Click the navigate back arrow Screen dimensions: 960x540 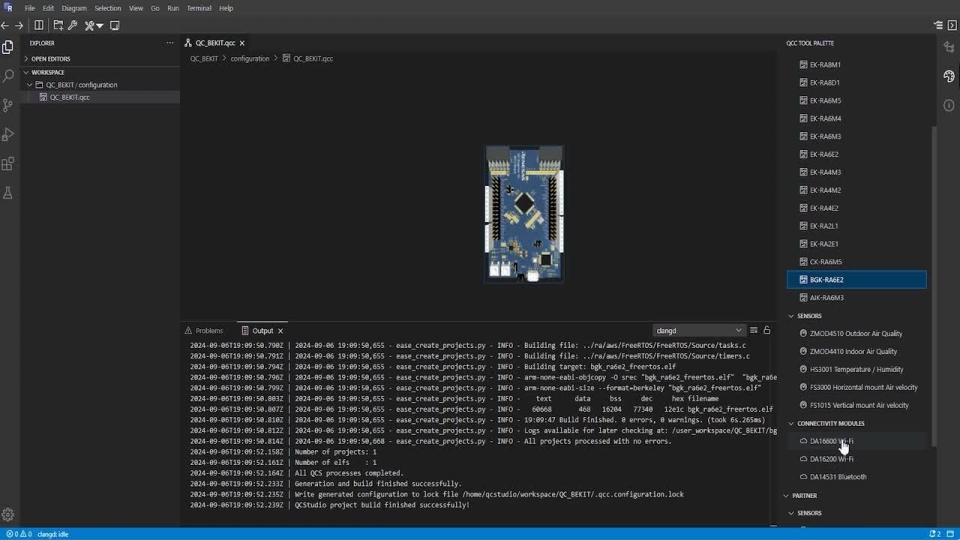[x=6, y=25]
